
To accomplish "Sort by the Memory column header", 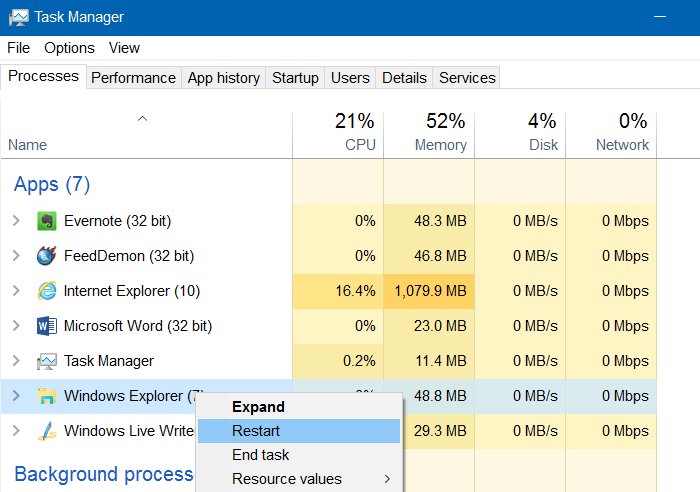I will tap(429, 135).
